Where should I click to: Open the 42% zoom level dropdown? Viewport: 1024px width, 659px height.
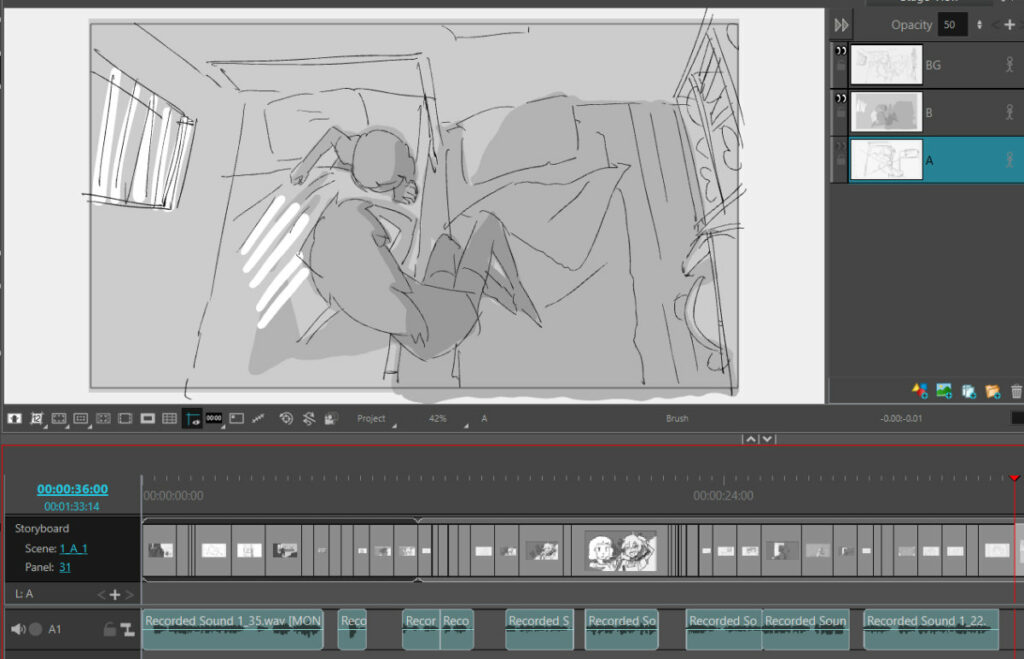[440, 419]
